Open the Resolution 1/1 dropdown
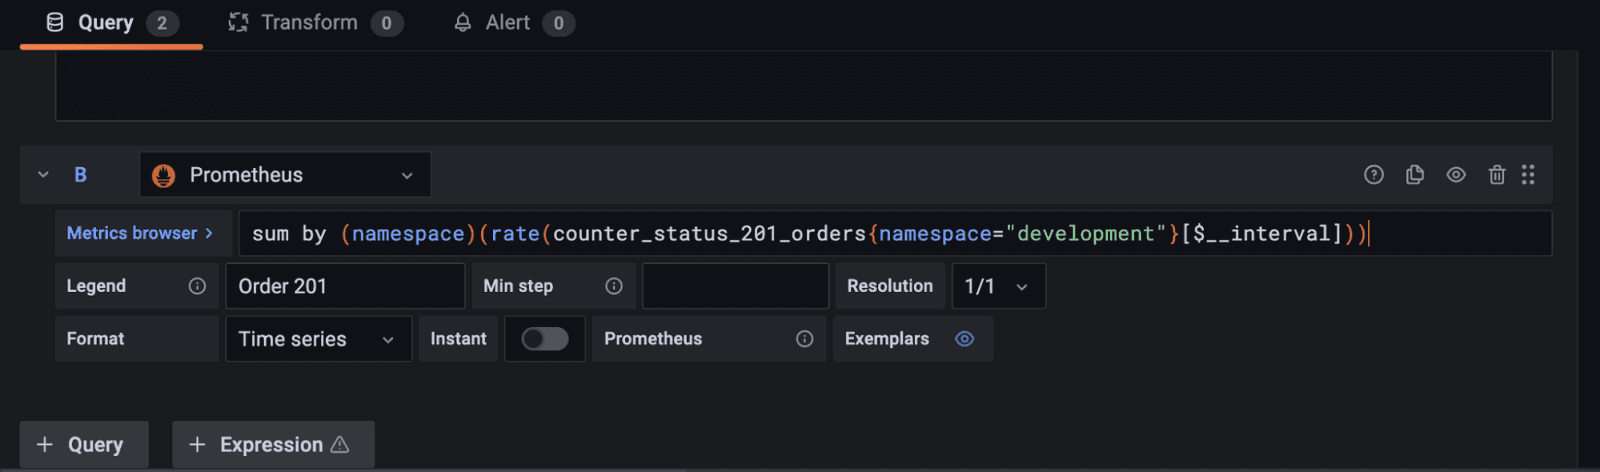Viewport: 1600px width, 472px height. point(997,286)
